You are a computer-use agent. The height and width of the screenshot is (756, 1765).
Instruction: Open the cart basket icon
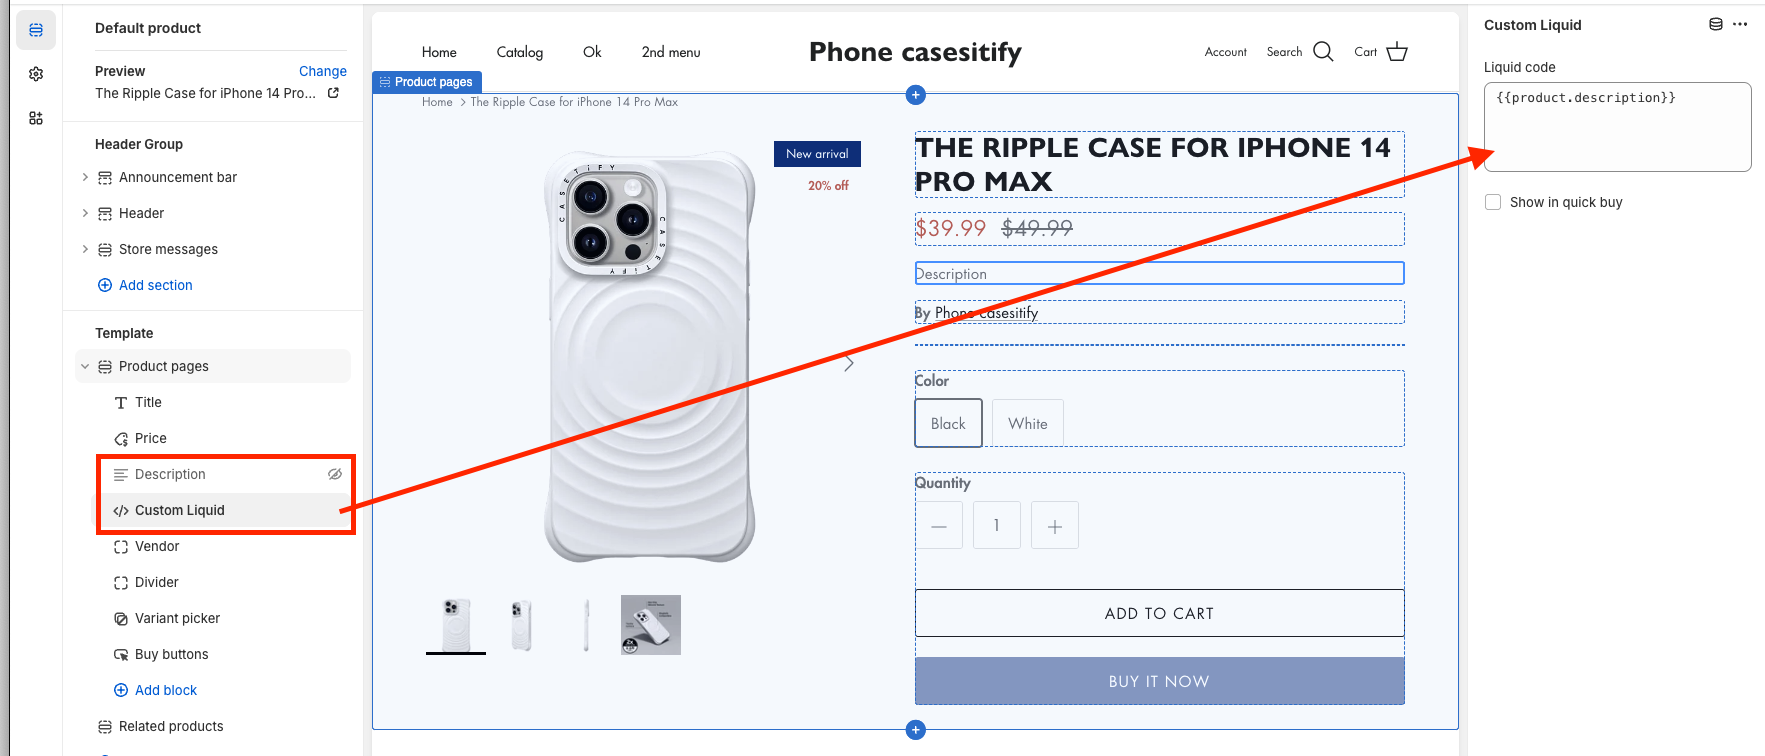[x=1397, y=52]
